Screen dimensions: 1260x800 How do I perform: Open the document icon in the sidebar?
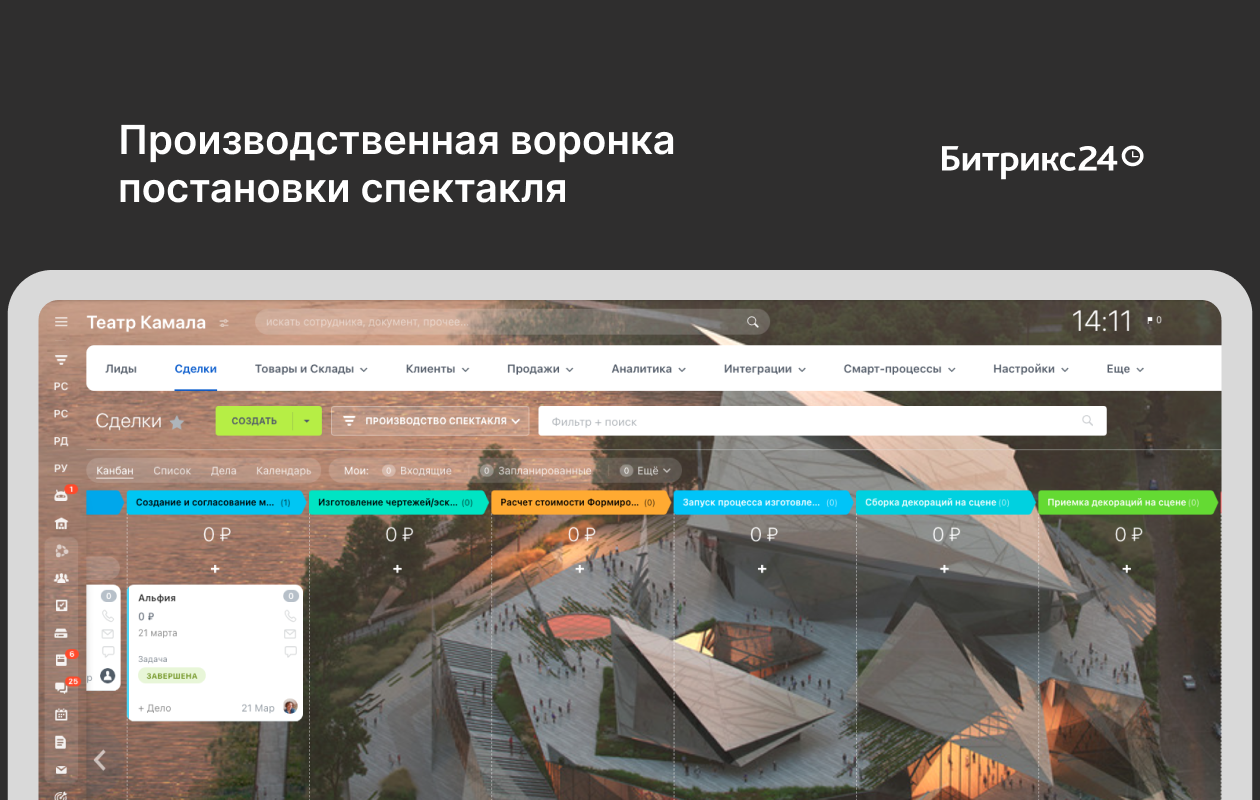pyautogui.click(x=61, y=742)
